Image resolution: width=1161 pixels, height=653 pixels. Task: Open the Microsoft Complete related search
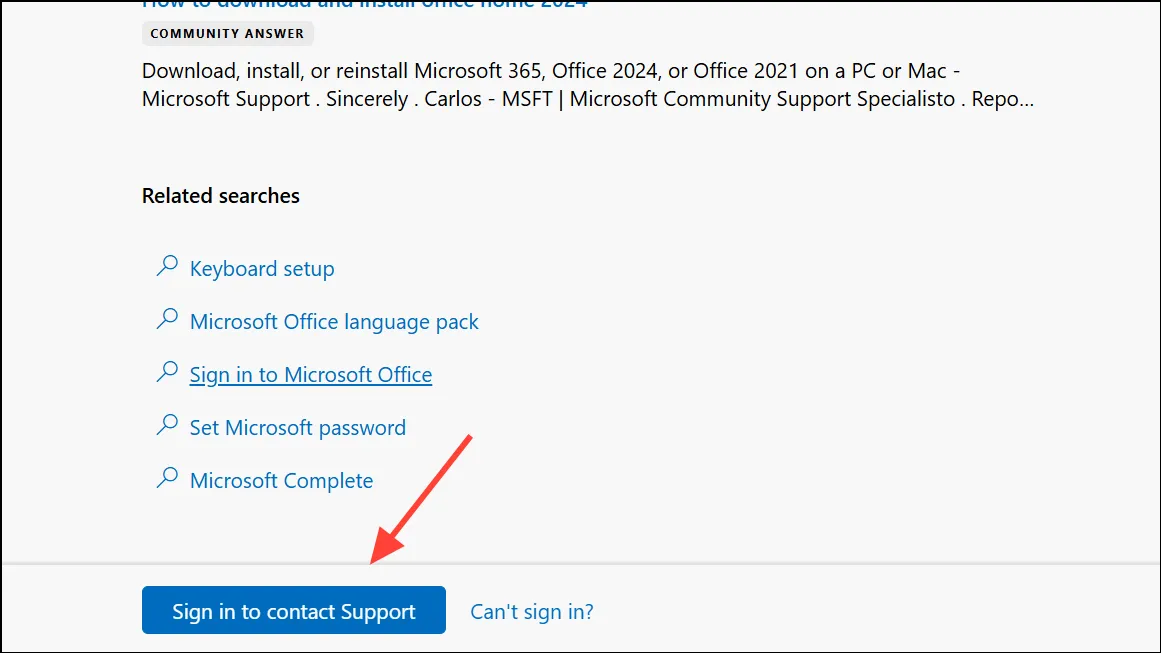tap(281, 480)
